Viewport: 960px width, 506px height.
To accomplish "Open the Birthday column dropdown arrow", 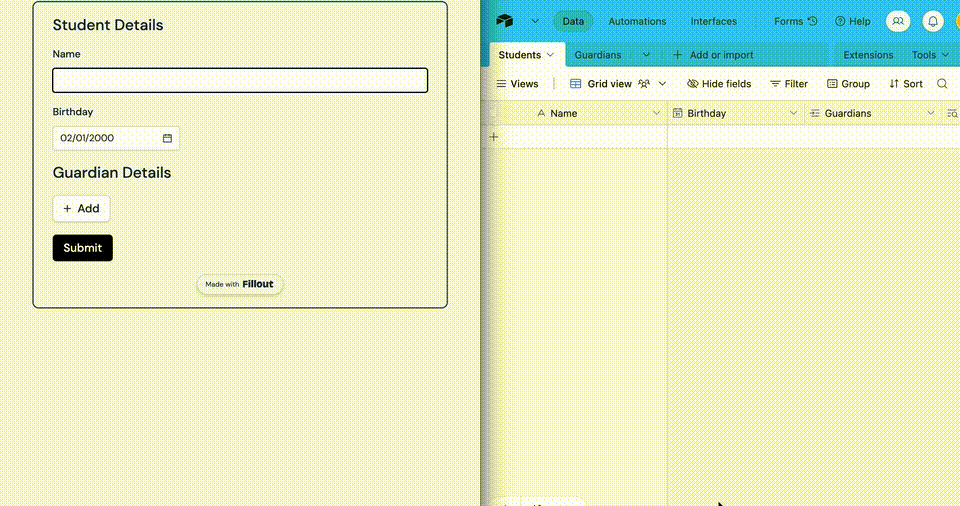I will [793, 113].
